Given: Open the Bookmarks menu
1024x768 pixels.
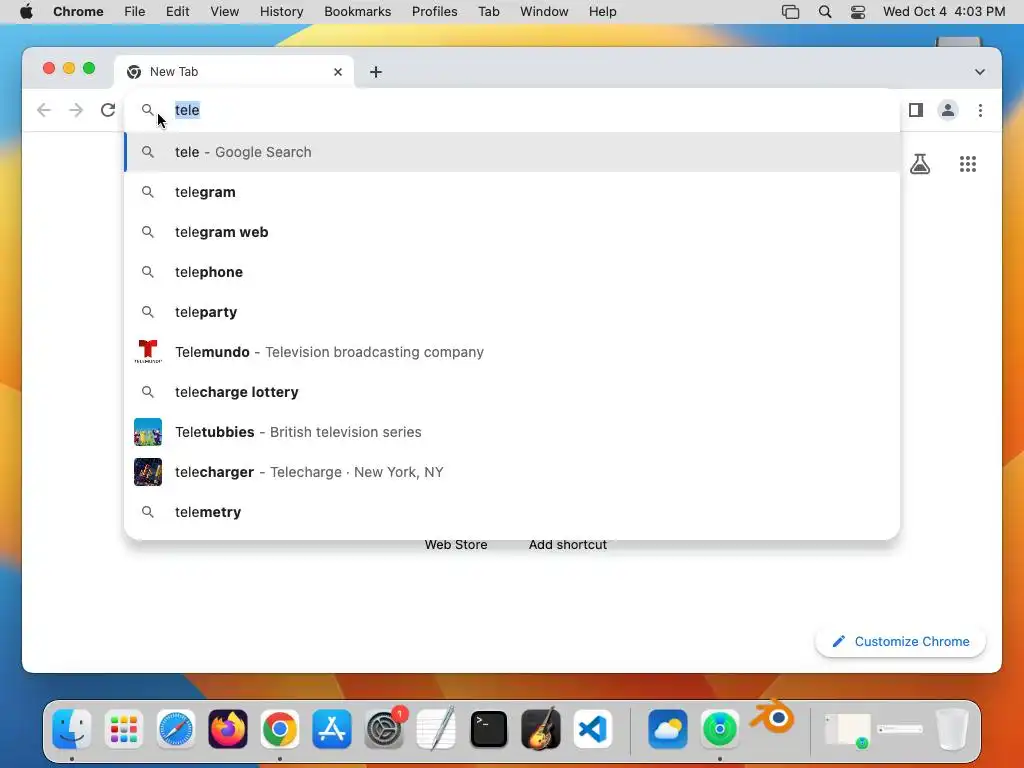Looking at the screenshot, I should 357,12.
